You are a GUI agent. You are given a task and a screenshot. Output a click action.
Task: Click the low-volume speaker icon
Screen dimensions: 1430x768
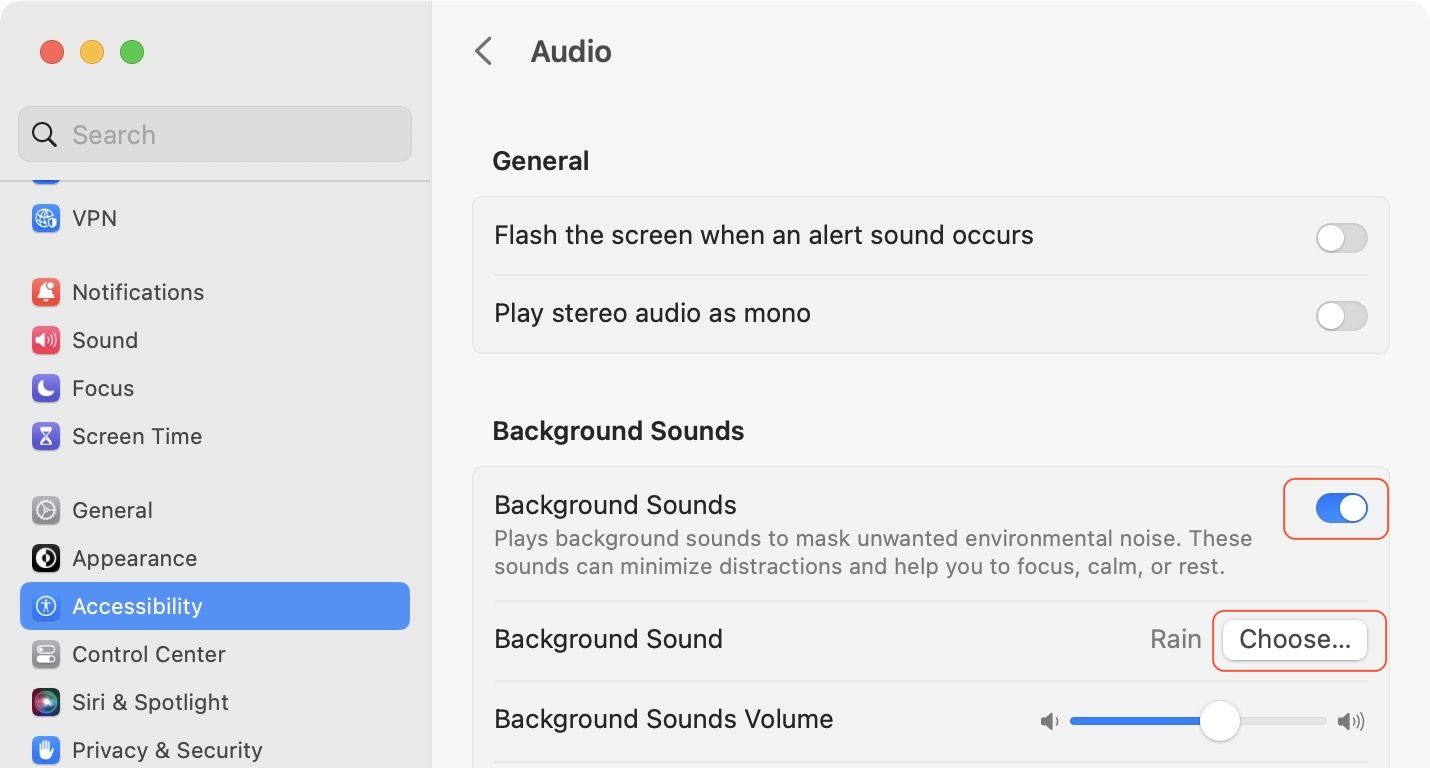(x=1049, y=721)
